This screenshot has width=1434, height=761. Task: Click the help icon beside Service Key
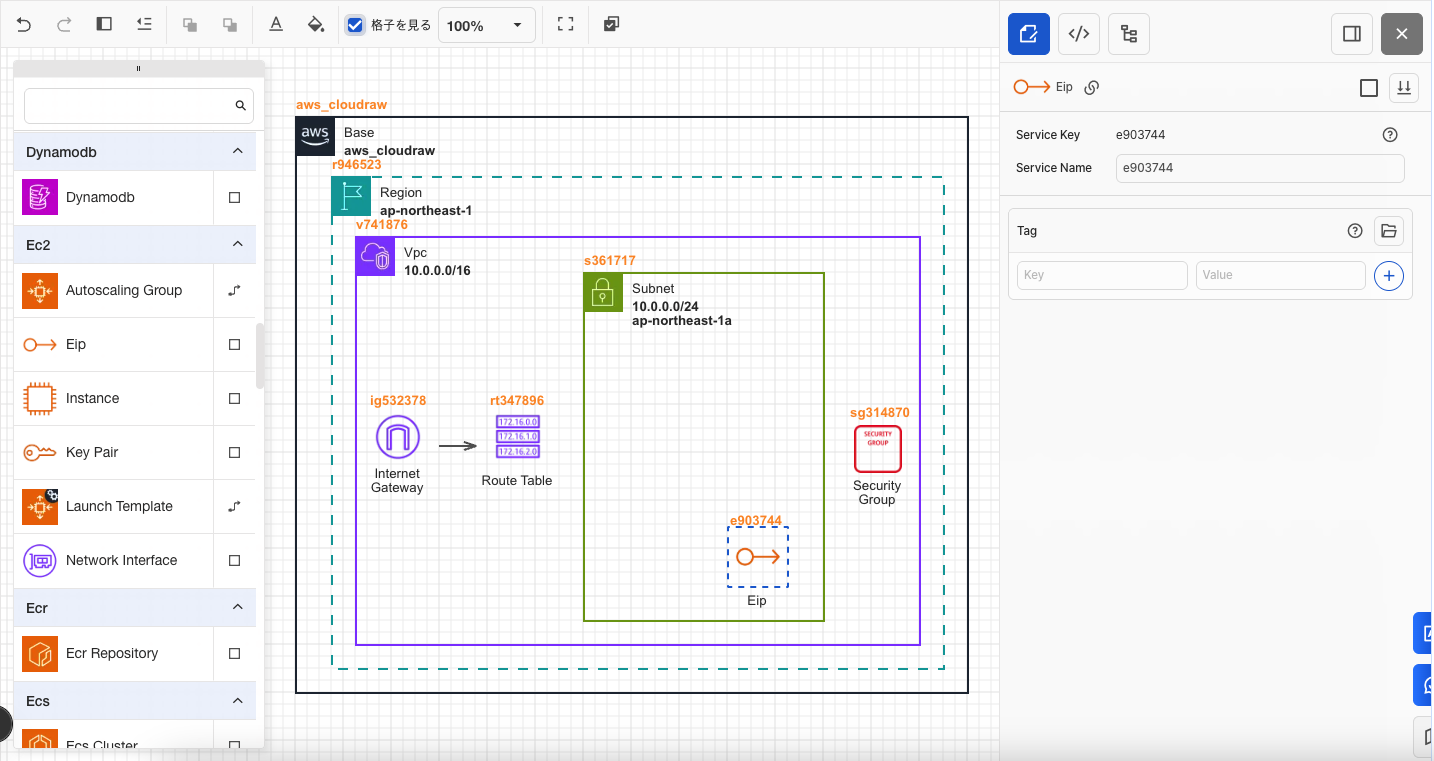click(1390, 135)
